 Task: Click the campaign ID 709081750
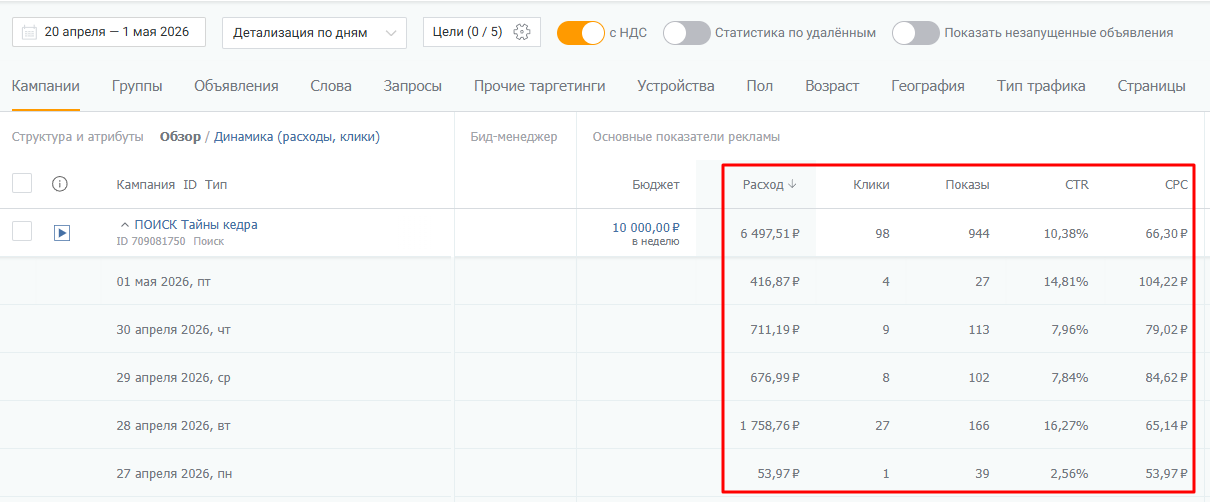(151, 242)
